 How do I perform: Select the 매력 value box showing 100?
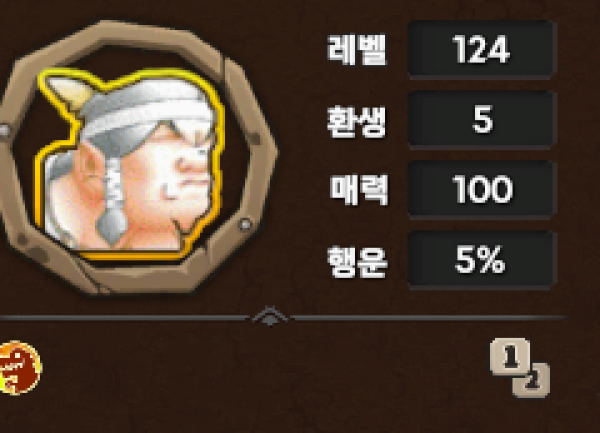(x=481, y=189)
